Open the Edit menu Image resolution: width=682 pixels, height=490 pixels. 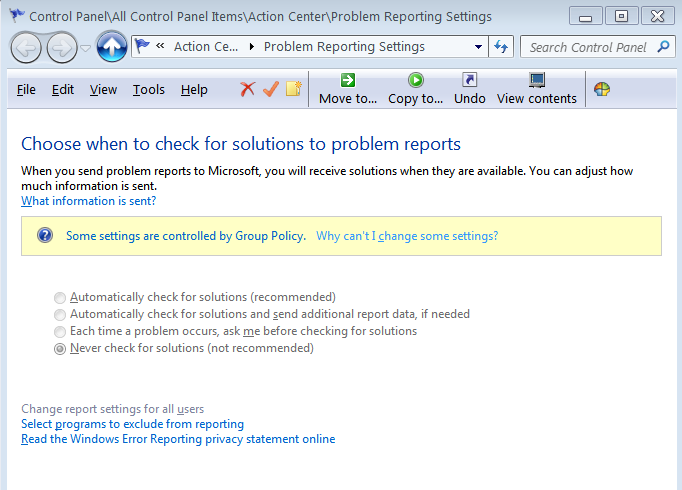[63, 90]
